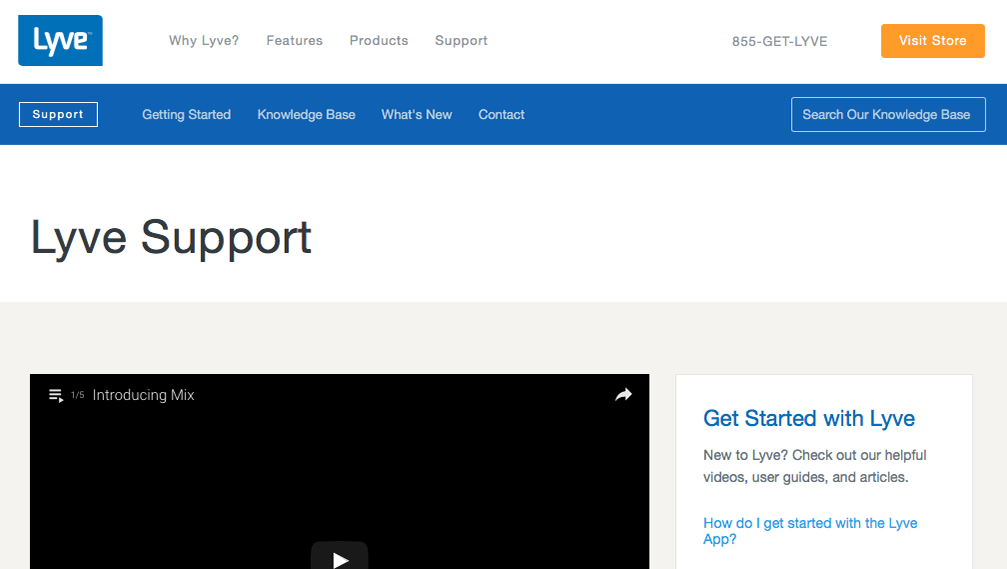Click the 1/5 playlist counter
Viewport: 1007px width, 569px height.
pos(78,395)
